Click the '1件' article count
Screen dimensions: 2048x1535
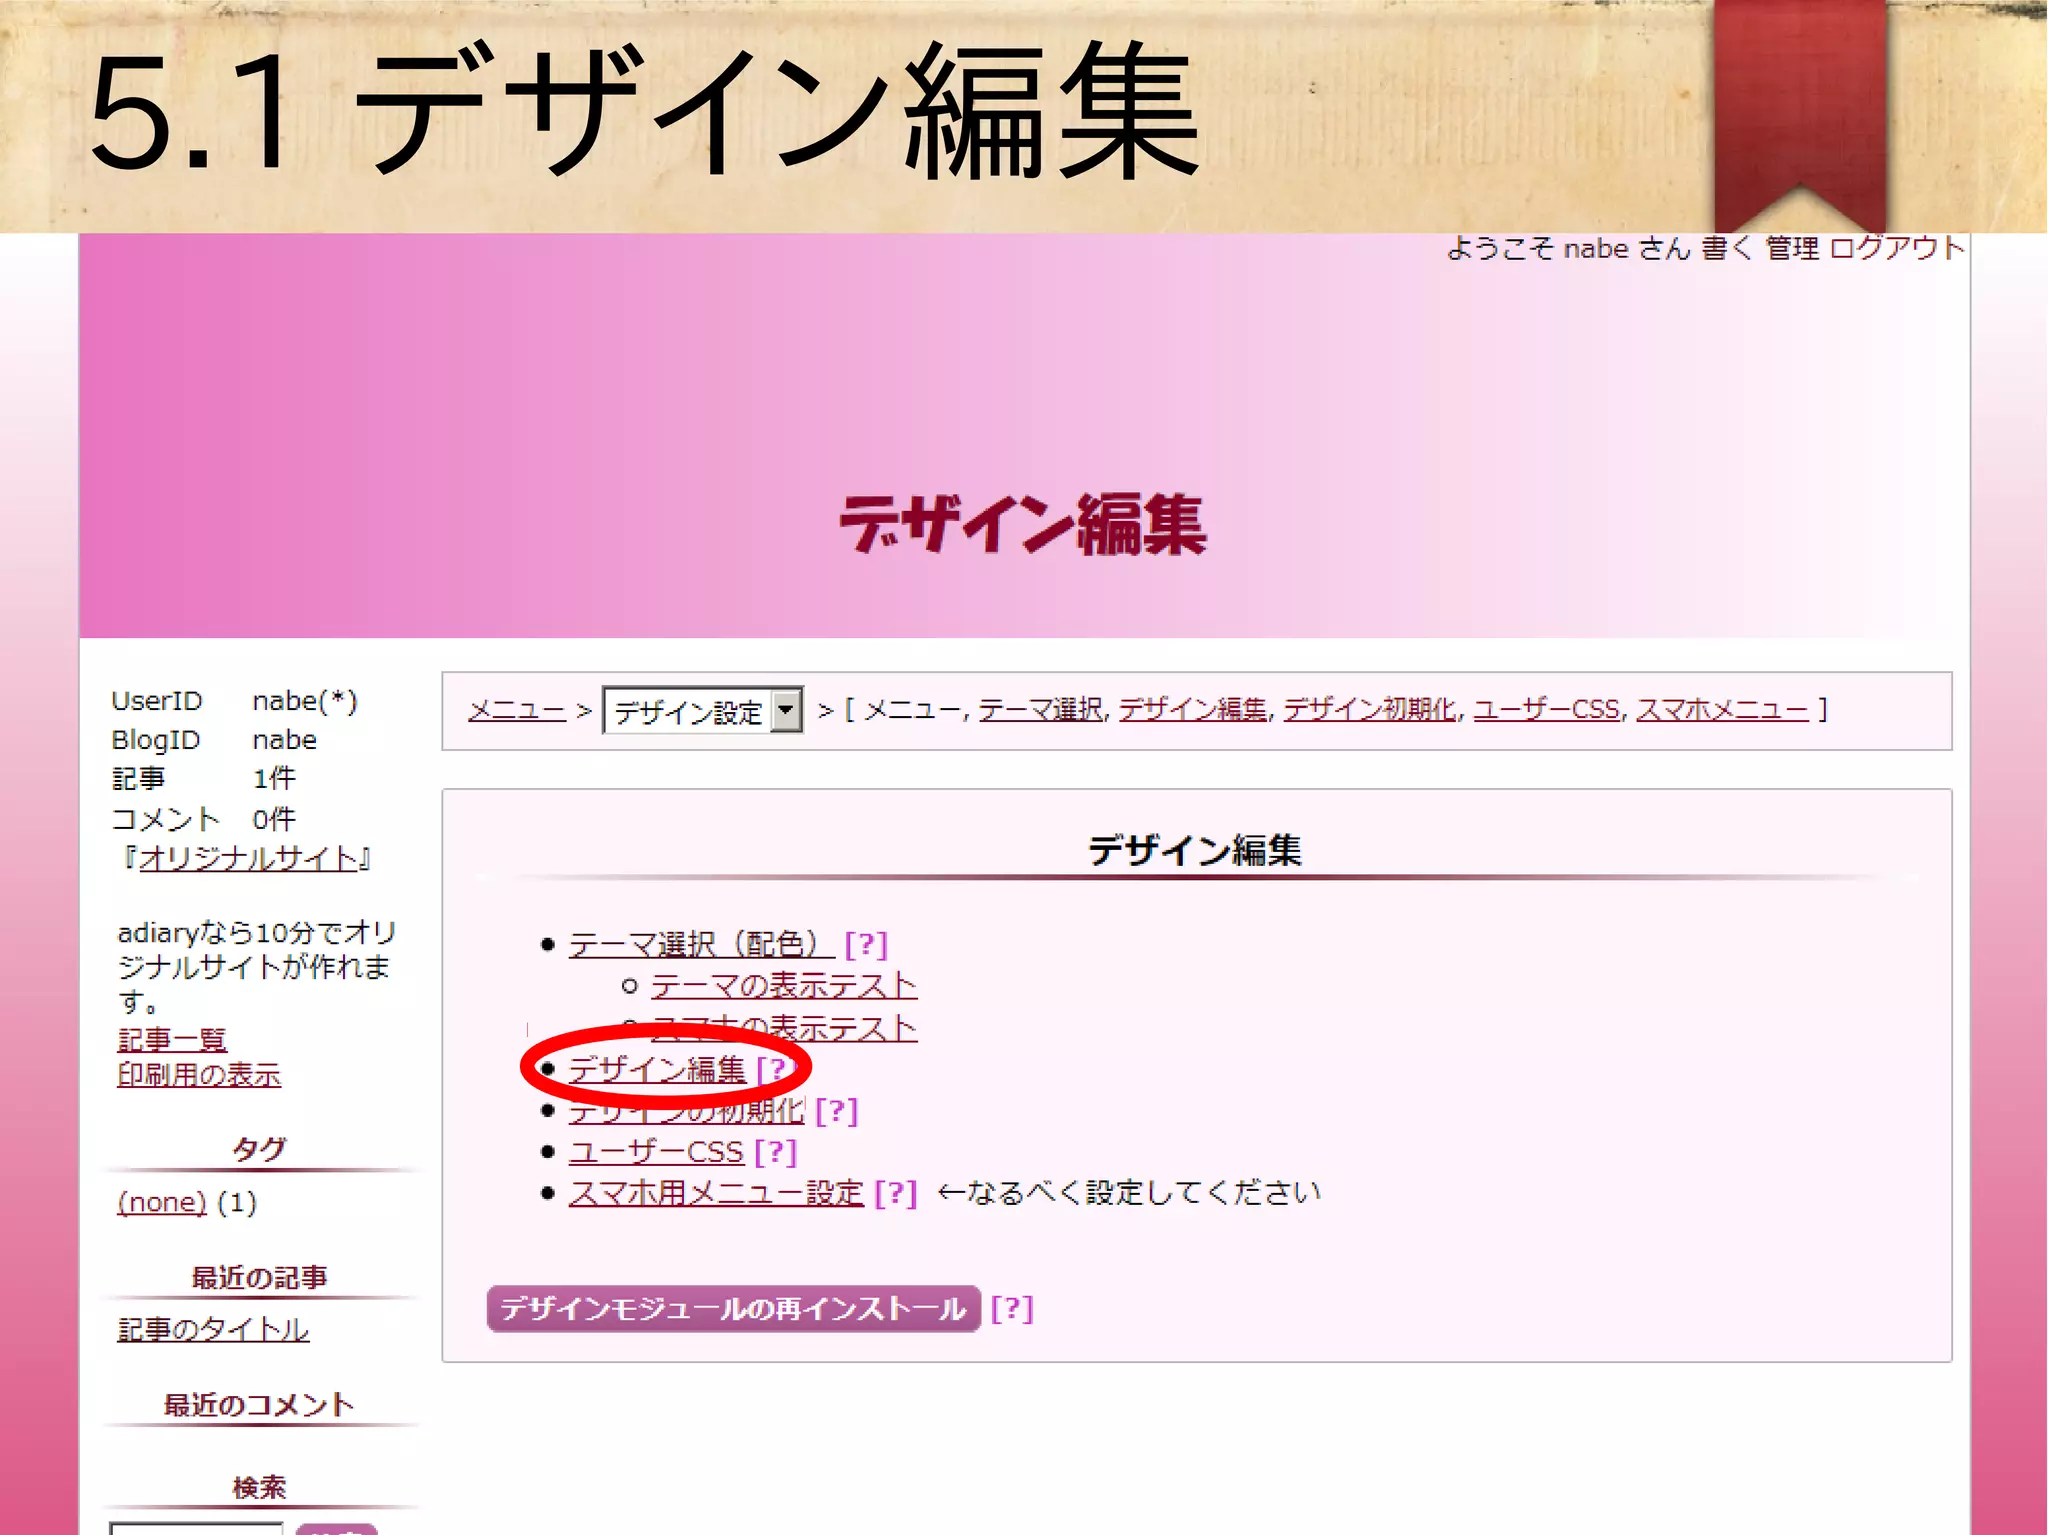[274, 778]
